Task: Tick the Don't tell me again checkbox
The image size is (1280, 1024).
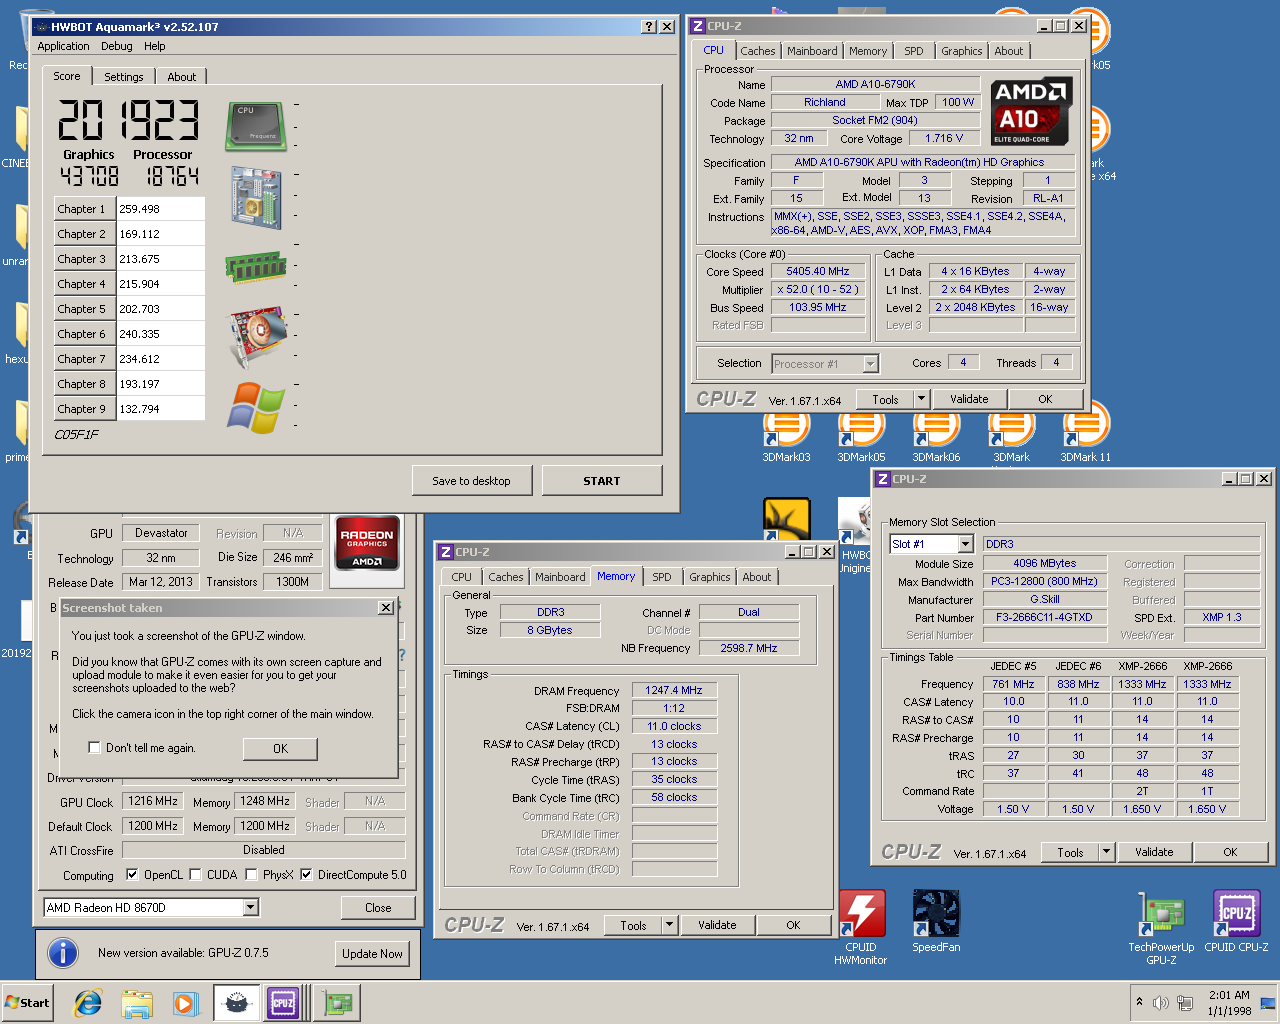Action: click(94, 748)
